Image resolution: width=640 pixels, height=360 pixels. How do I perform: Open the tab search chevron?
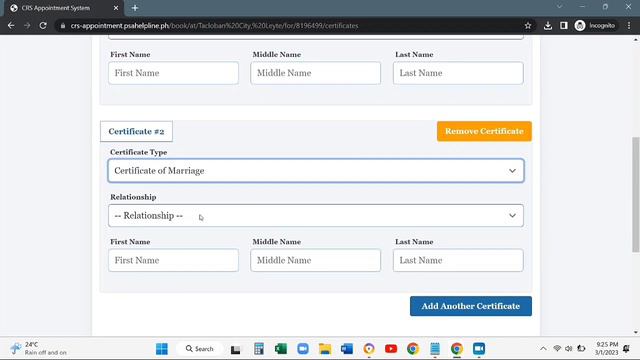point(560,7)
